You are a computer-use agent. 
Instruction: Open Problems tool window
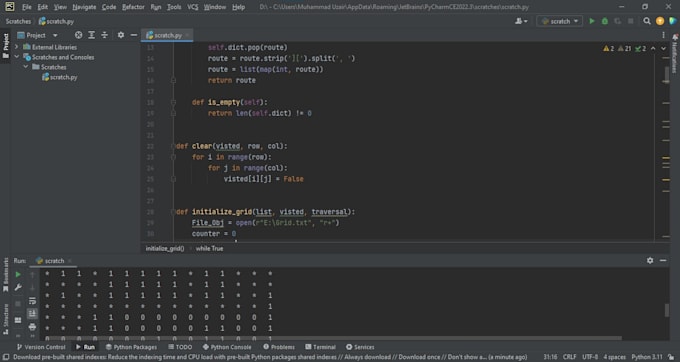[x=279, y=347]
